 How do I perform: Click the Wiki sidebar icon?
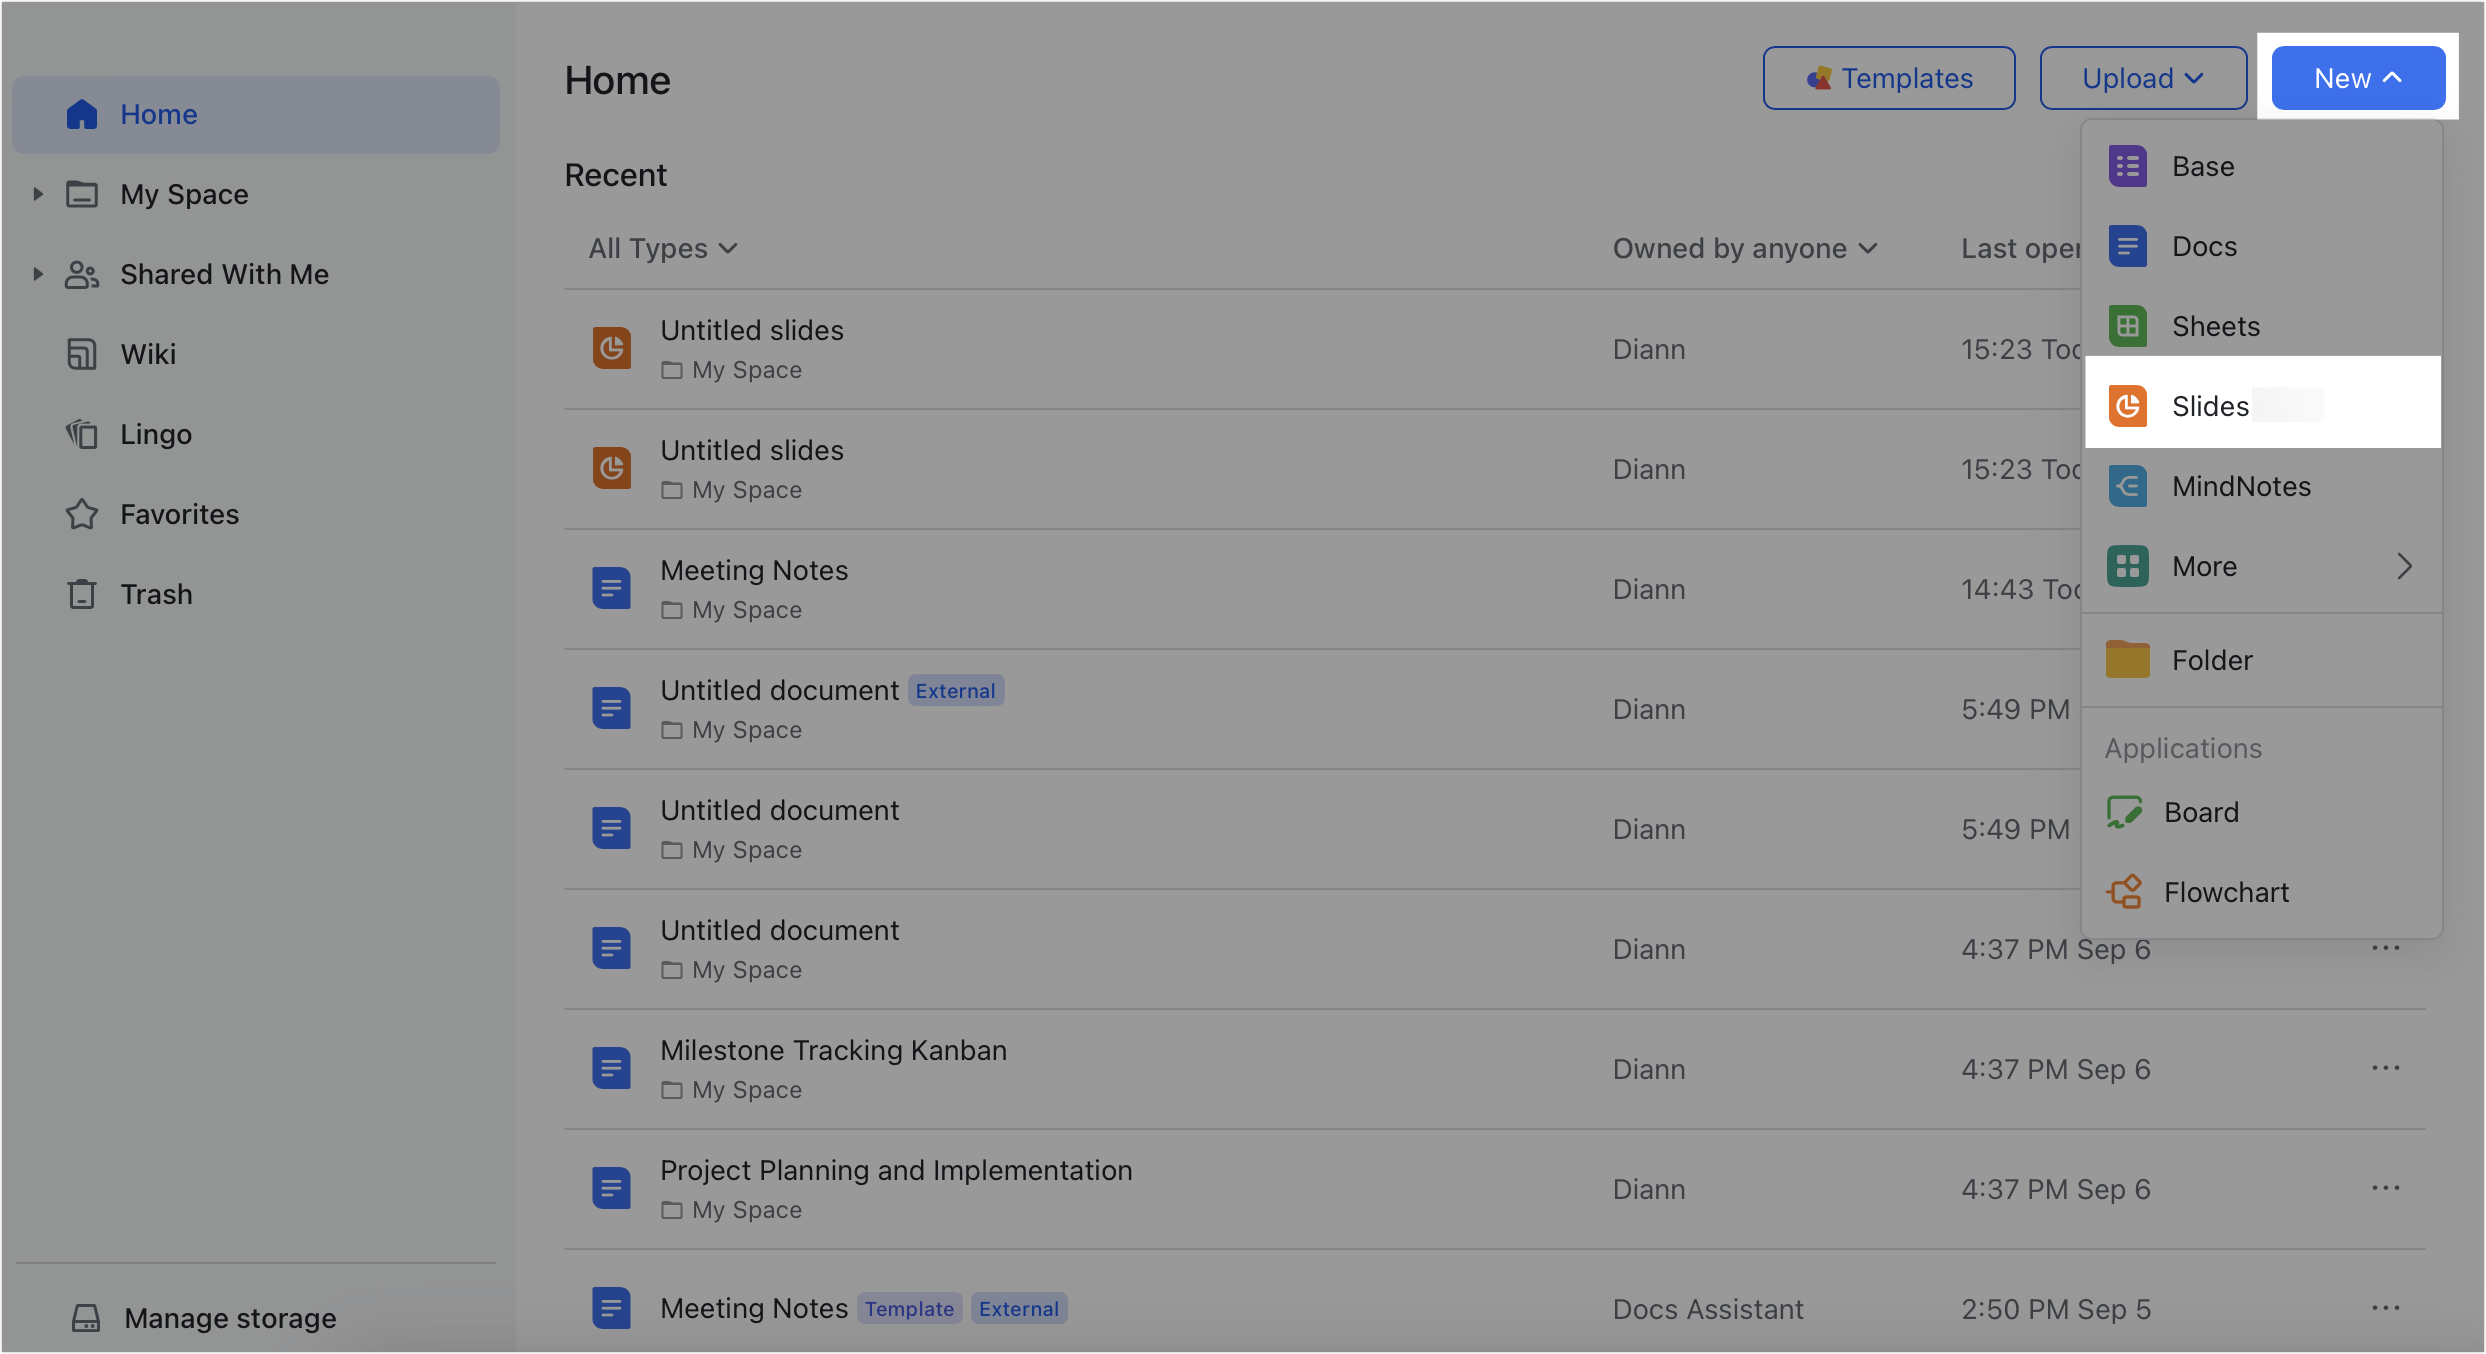tap(82, 354)
